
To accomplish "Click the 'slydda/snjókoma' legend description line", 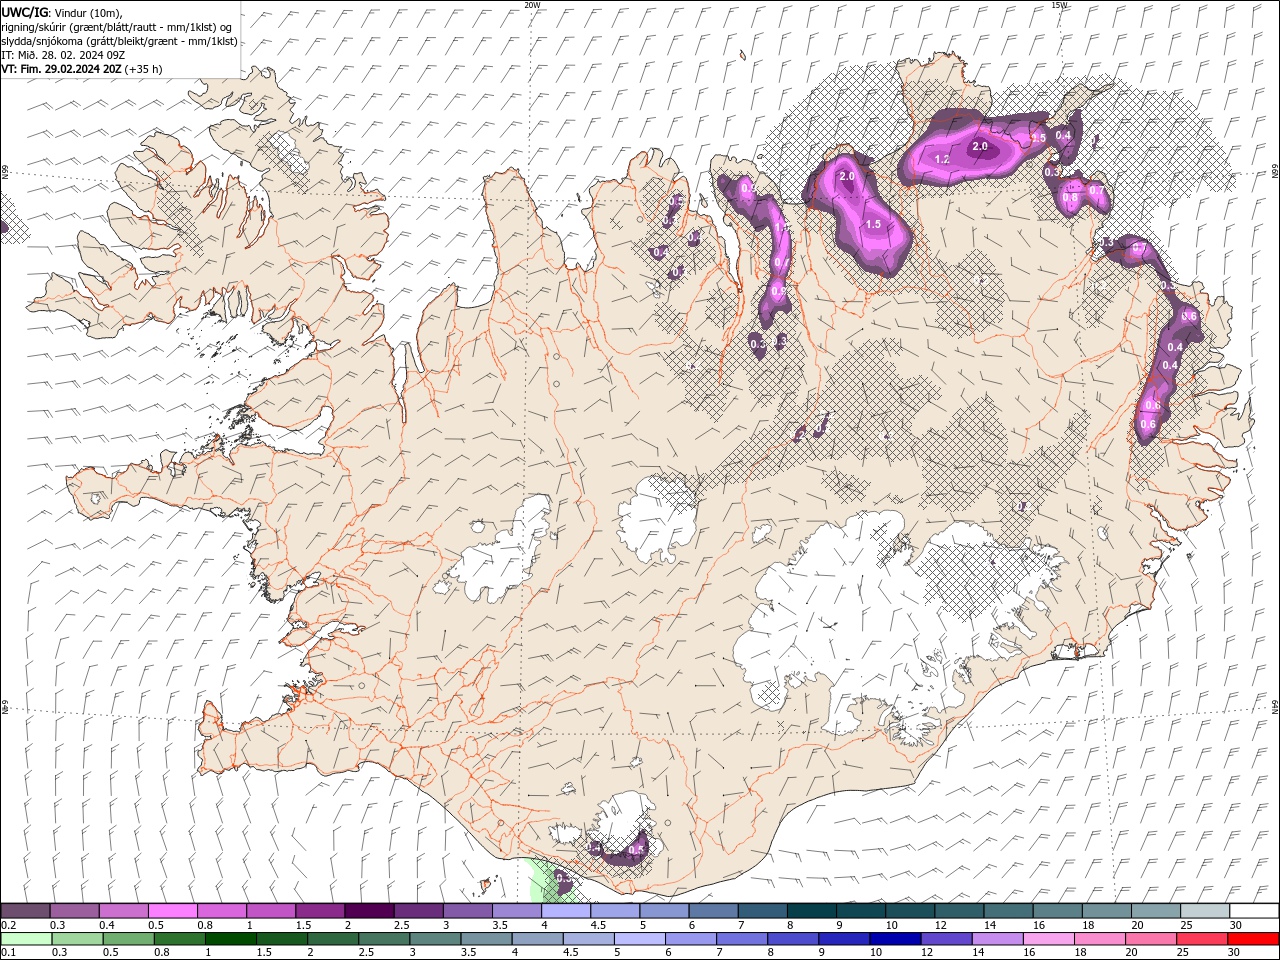I will (x=120, y=41).
